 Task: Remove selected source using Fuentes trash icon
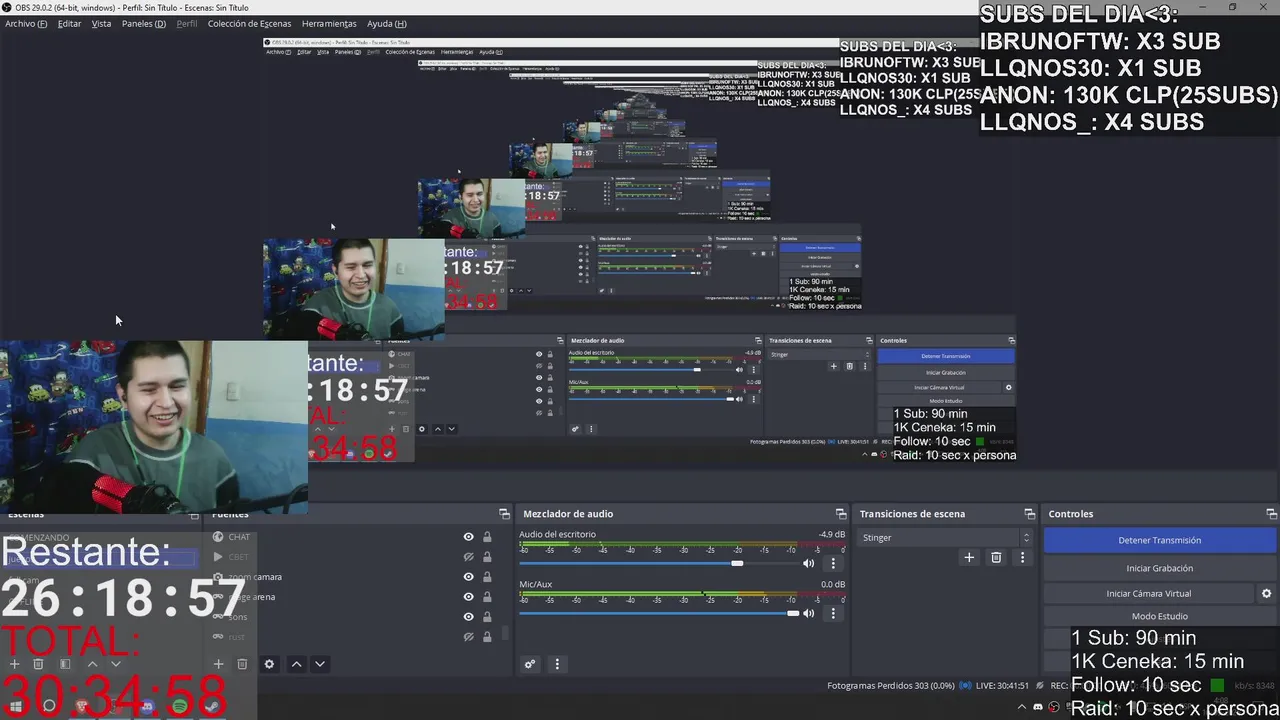tap(242, 664)
